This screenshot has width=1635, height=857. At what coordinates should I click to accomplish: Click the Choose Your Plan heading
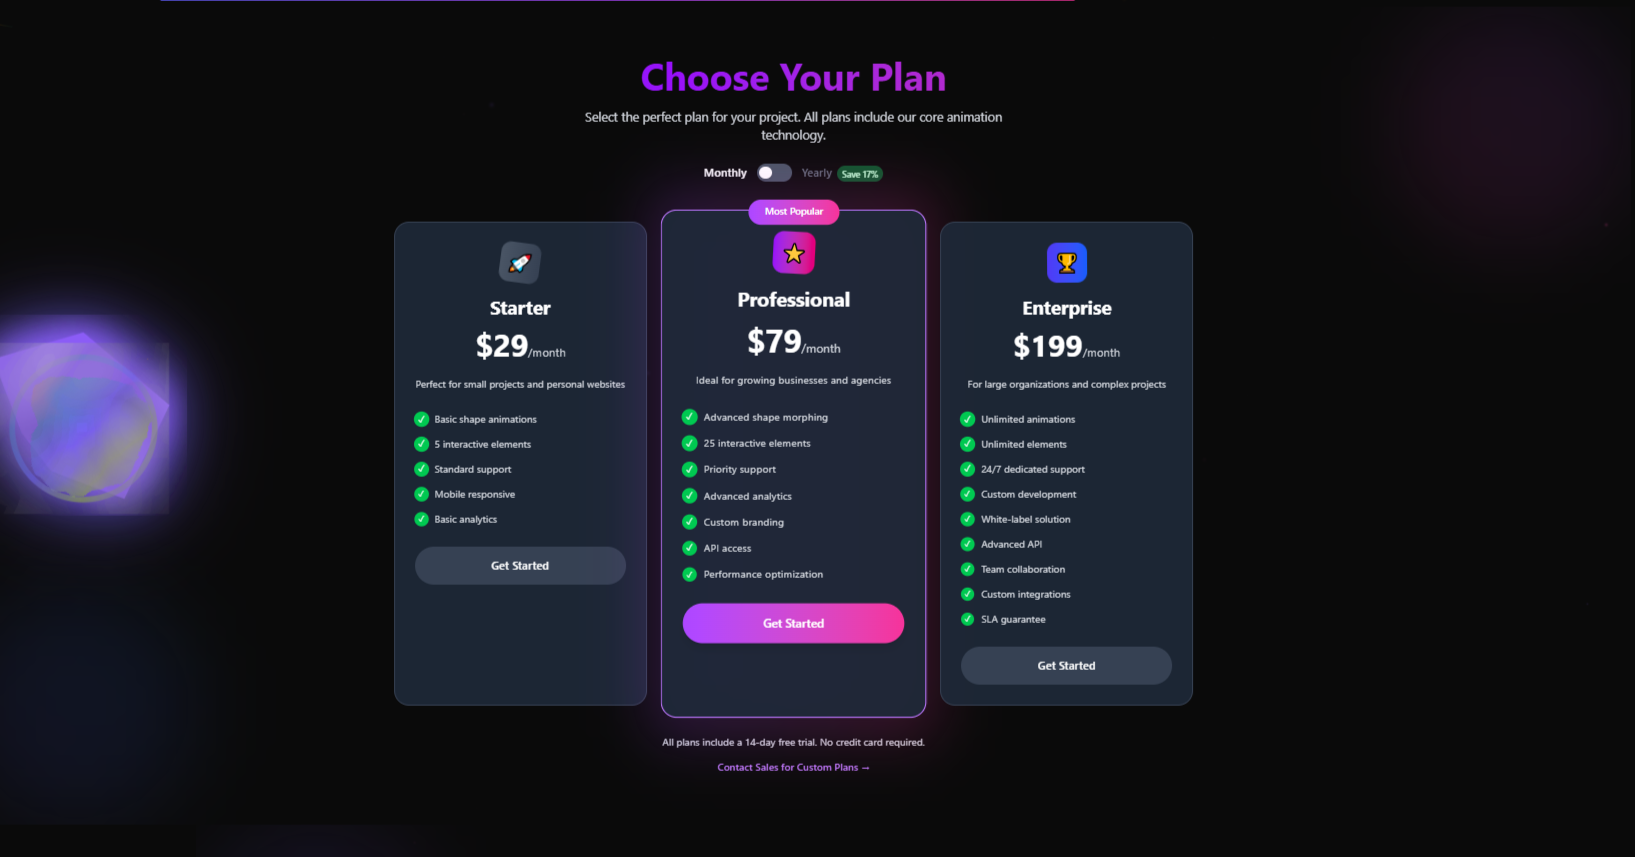tap(793, 78)
